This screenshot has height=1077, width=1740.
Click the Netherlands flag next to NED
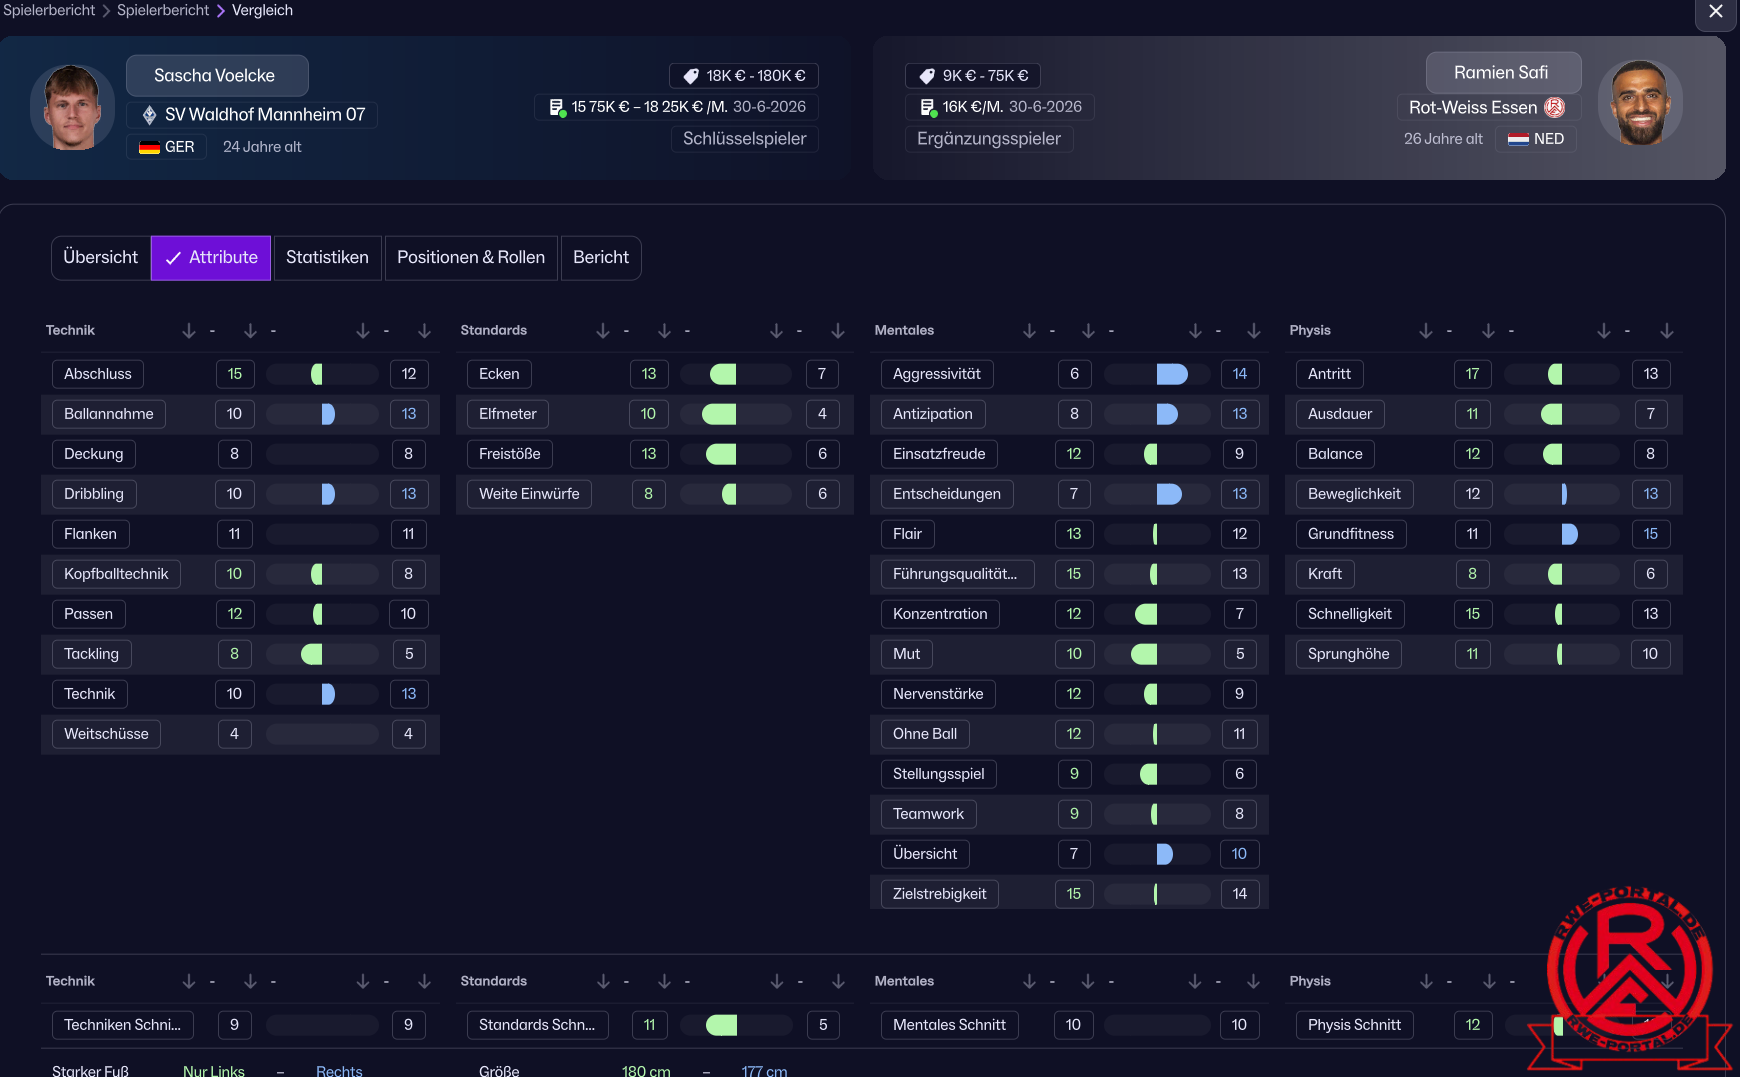point(1518,139)
